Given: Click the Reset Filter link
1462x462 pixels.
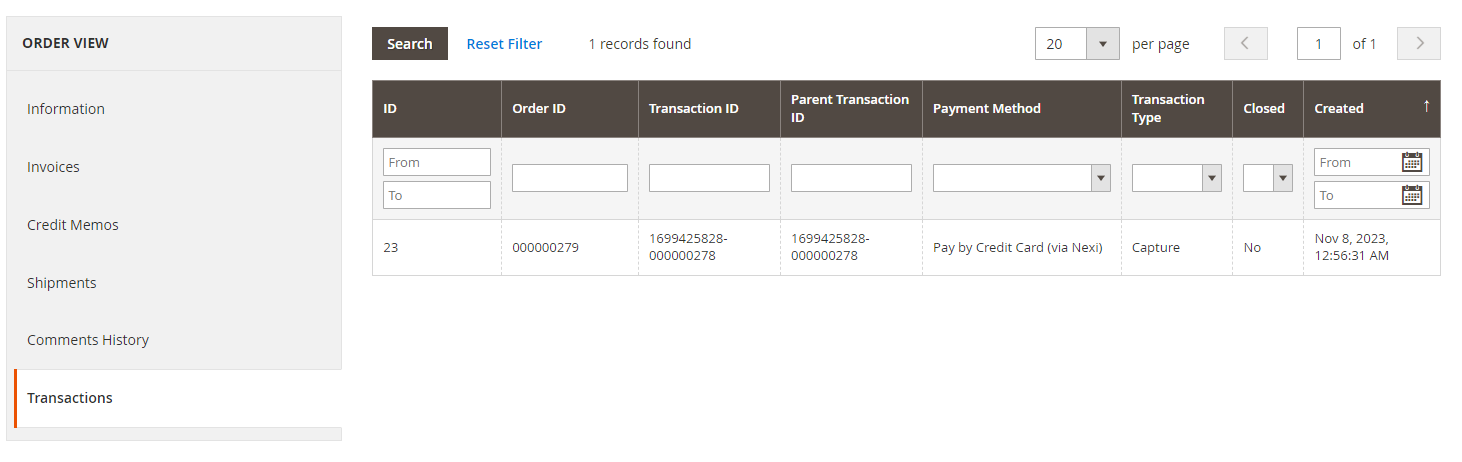Looking at the screenshot, I should pyautogui.click(x=504, y=44).
